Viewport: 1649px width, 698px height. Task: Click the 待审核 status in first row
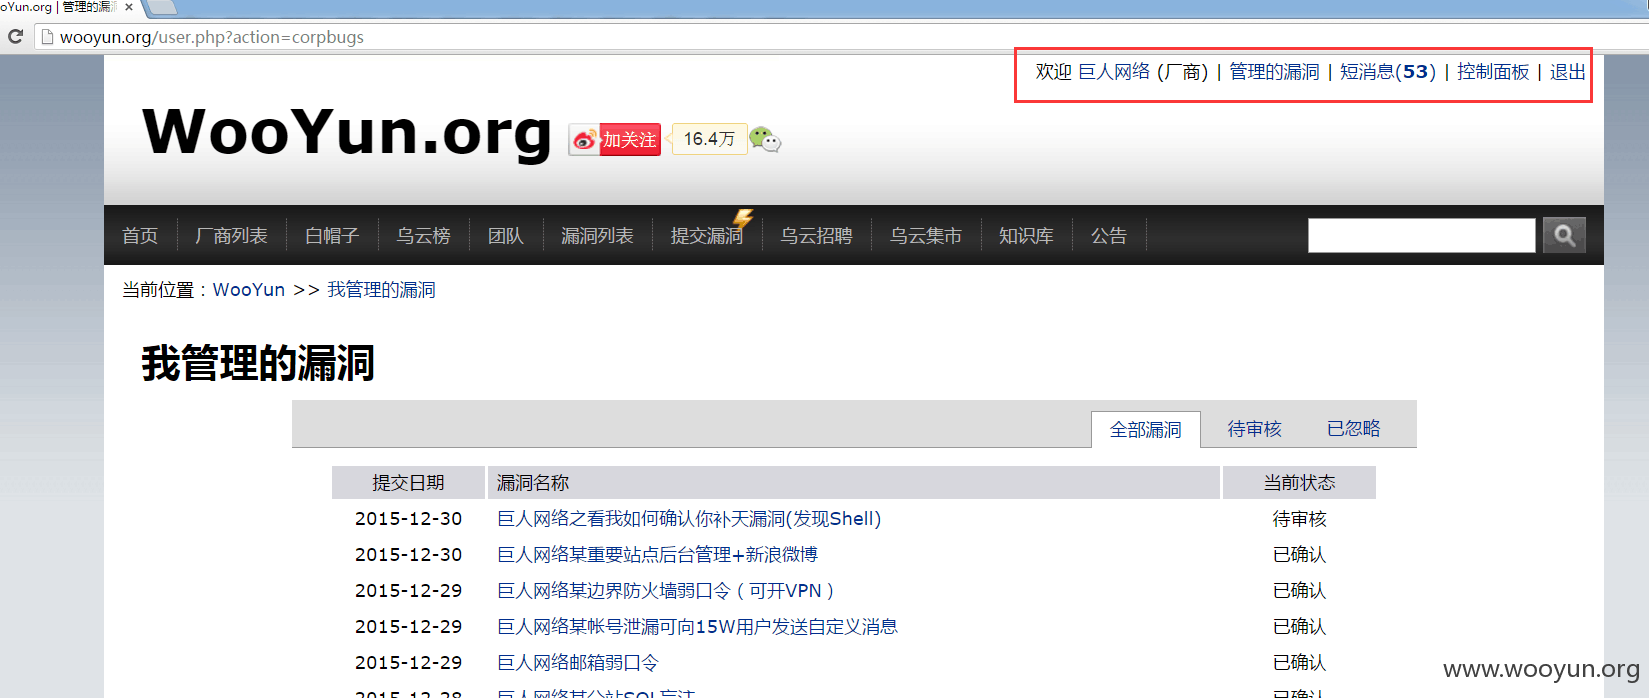1299,519
